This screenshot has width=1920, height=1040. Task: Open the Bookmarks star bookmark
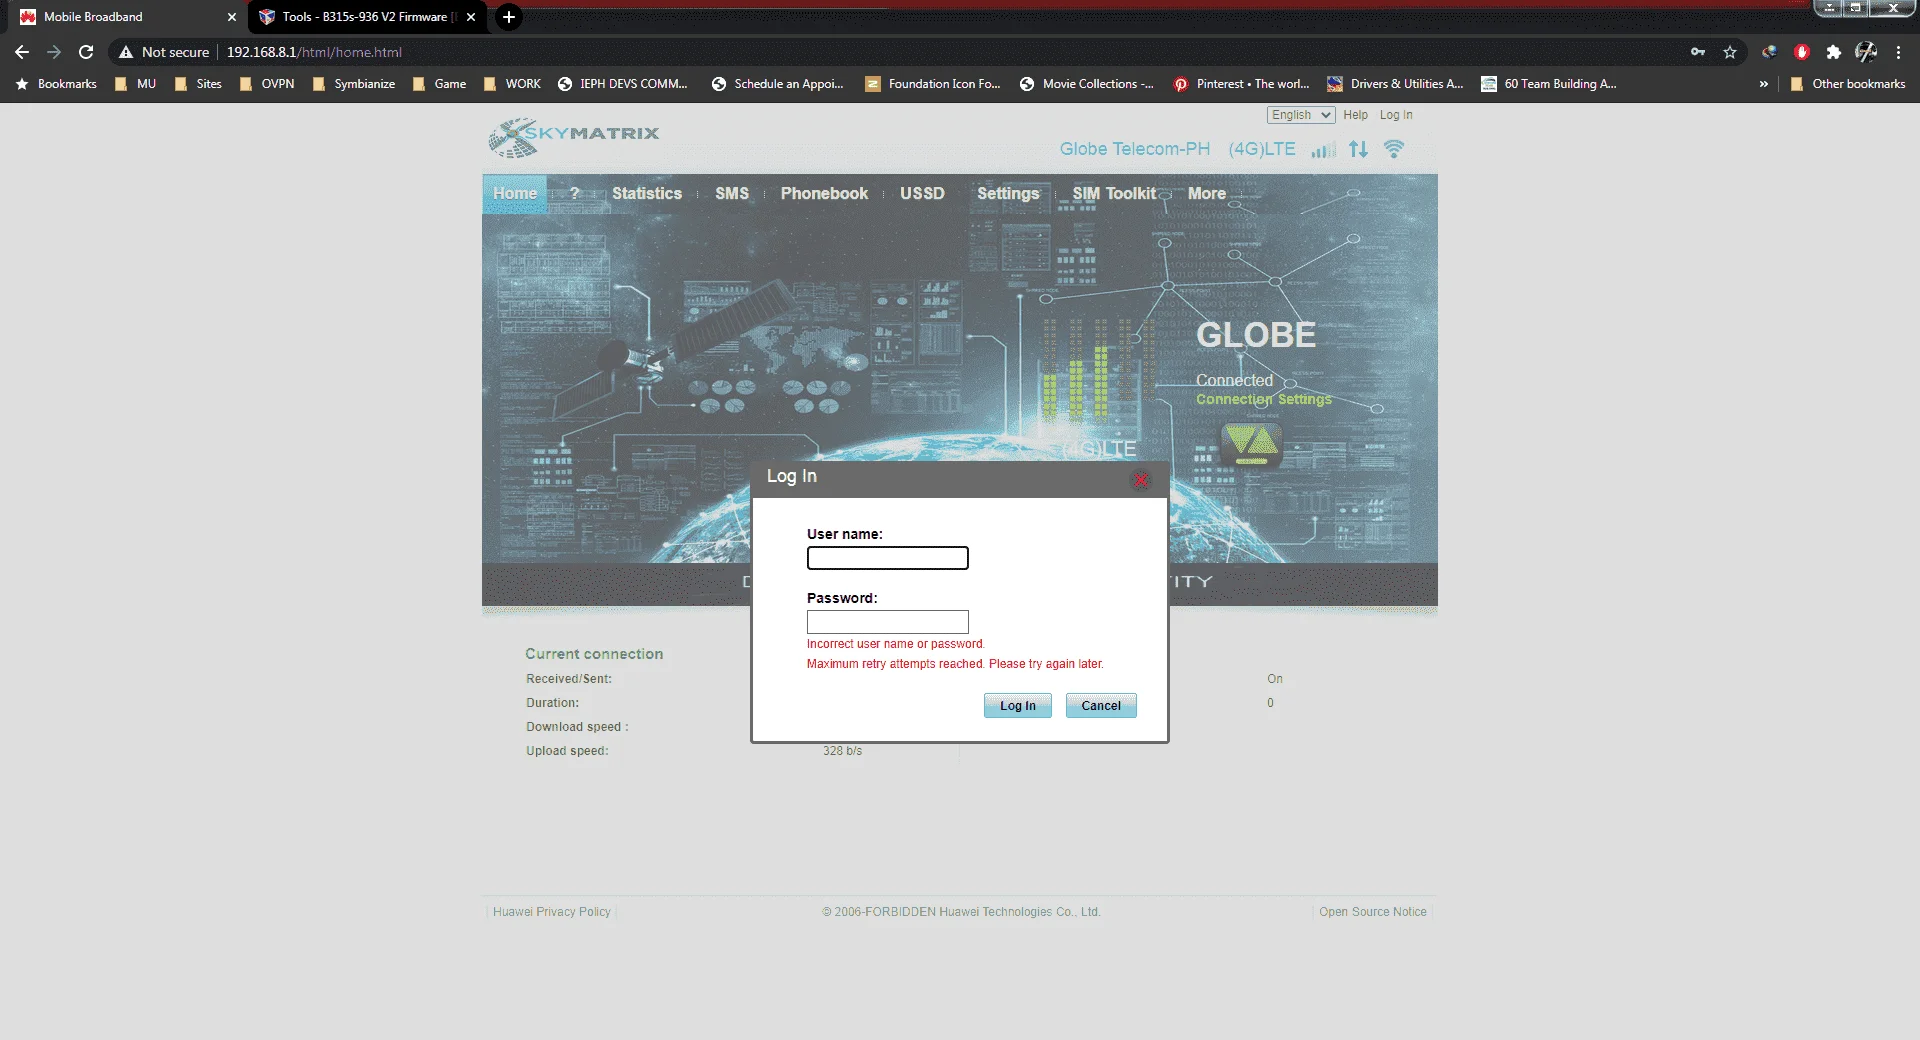(x=56, y=84)
